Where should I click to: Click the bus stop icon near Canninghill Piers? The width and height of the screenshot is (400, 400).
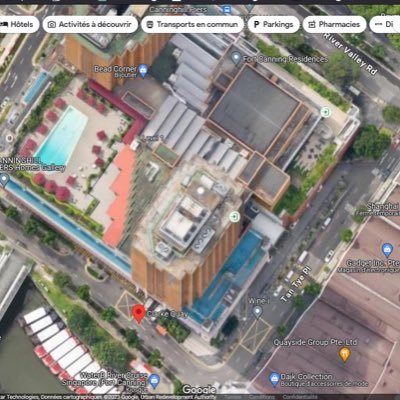227,9
